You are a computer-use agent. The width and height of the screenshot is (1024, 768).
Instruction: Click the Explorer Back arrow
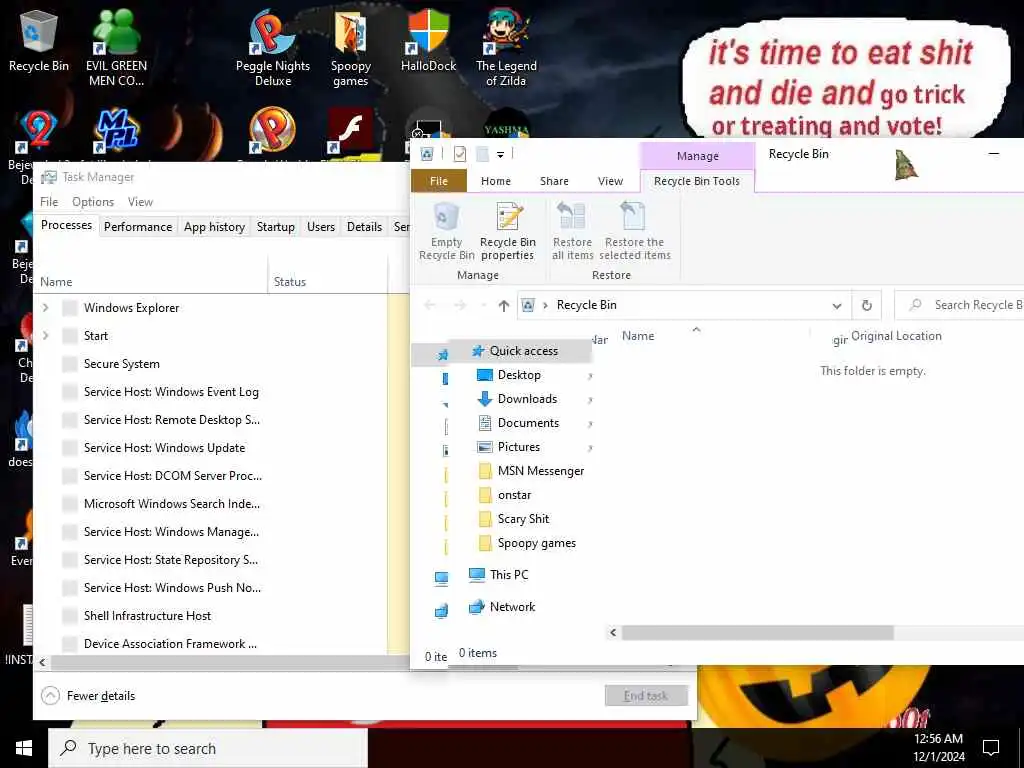[x=430, y=305]
